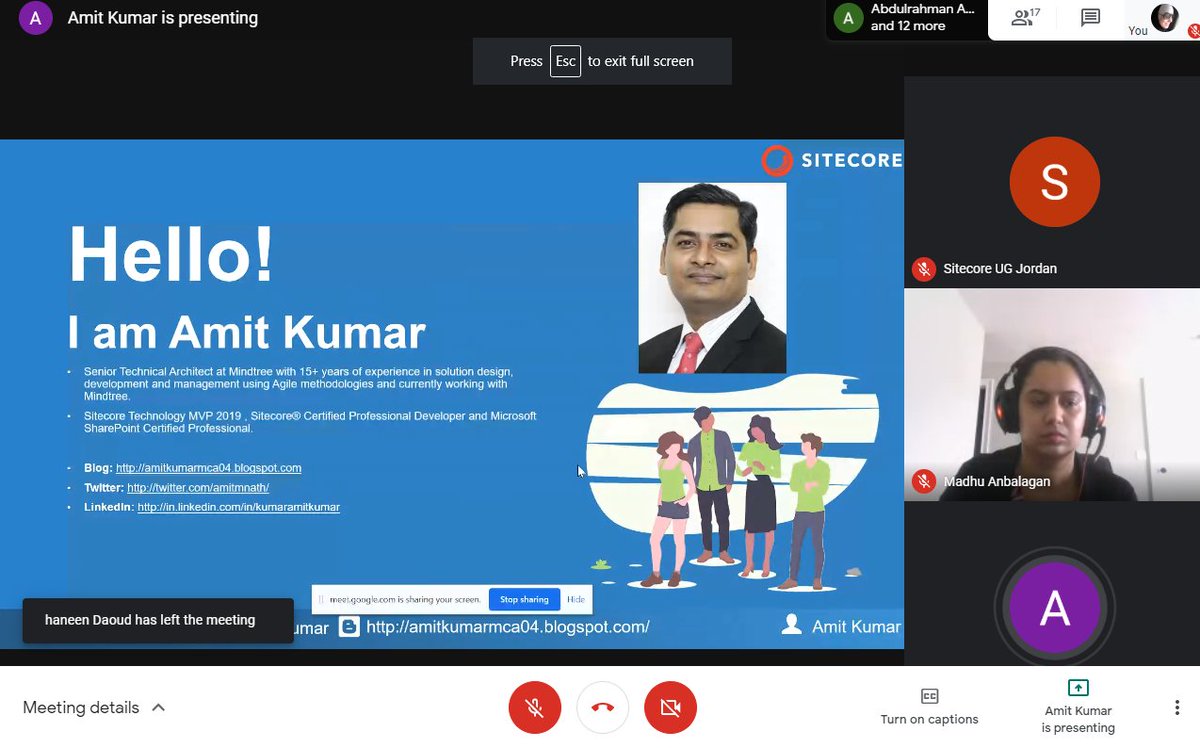Click muted mic icon on Sitecore UG Jordan
Image resolution: width=1200 pixels, height=748 pixels.
point(923,269)
